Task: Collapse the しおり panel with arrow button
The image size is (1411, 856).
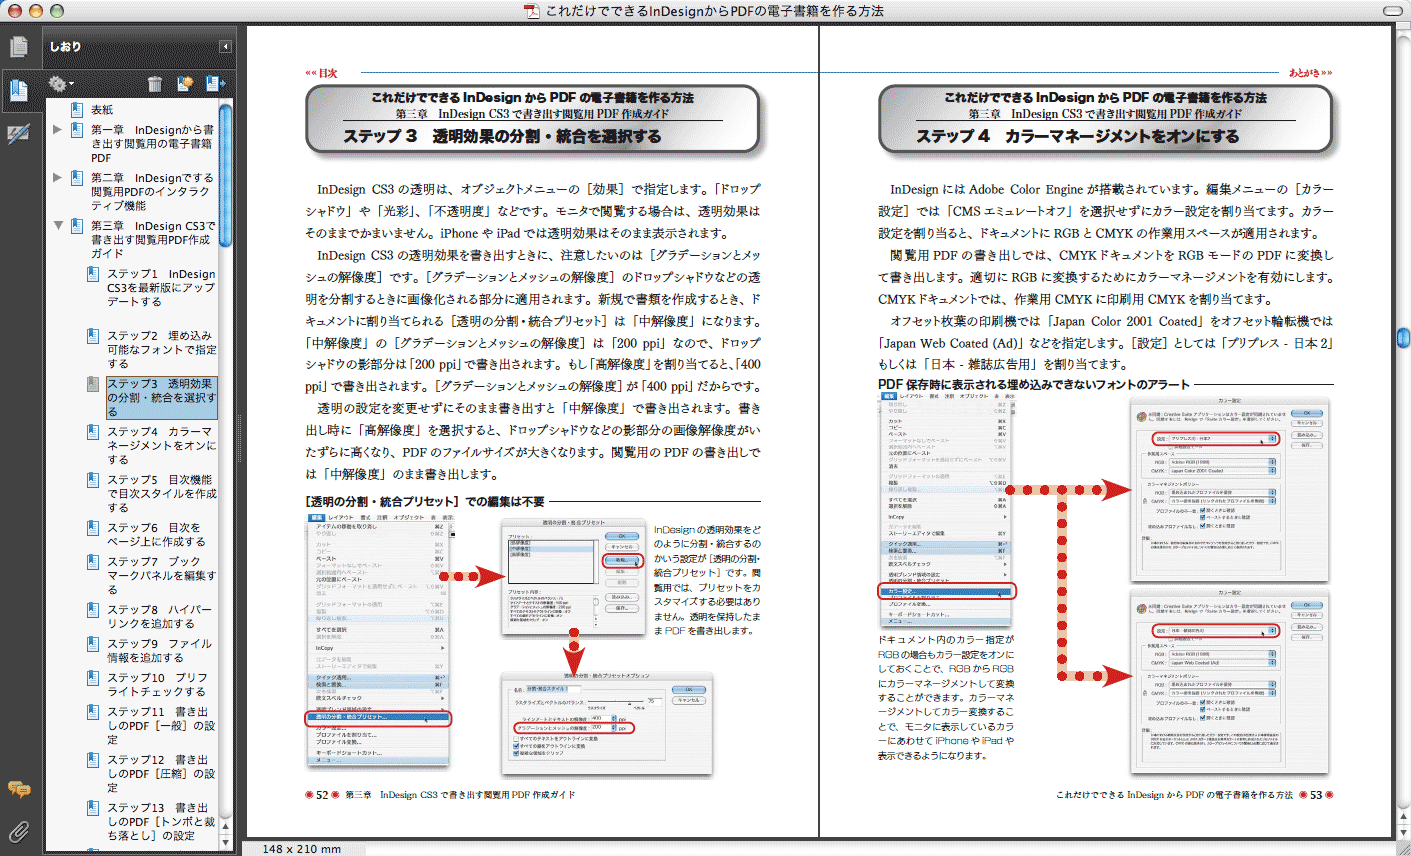Action: 225,47
